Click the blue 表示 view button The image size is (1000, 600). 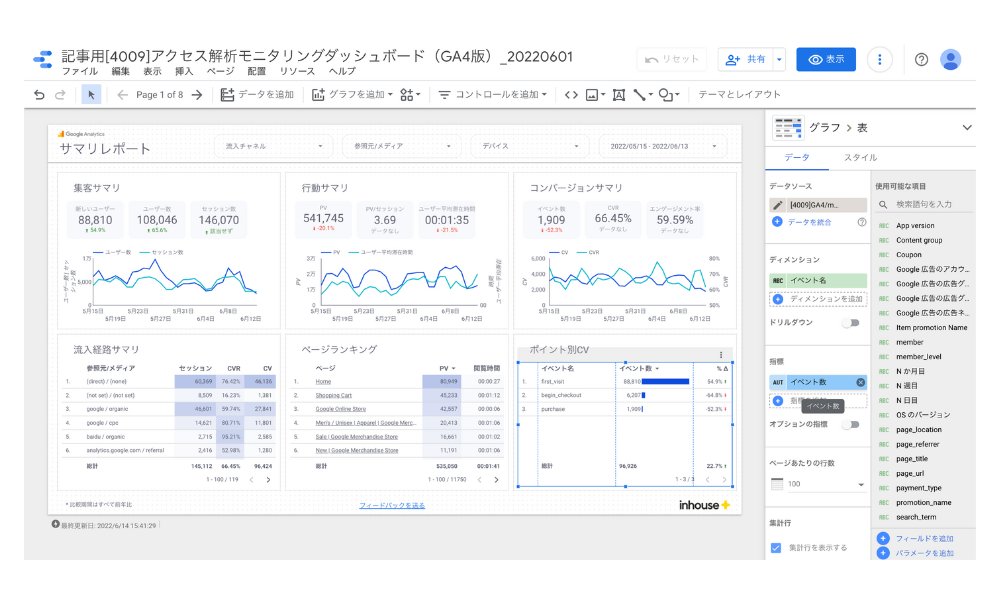pos(826,59)
